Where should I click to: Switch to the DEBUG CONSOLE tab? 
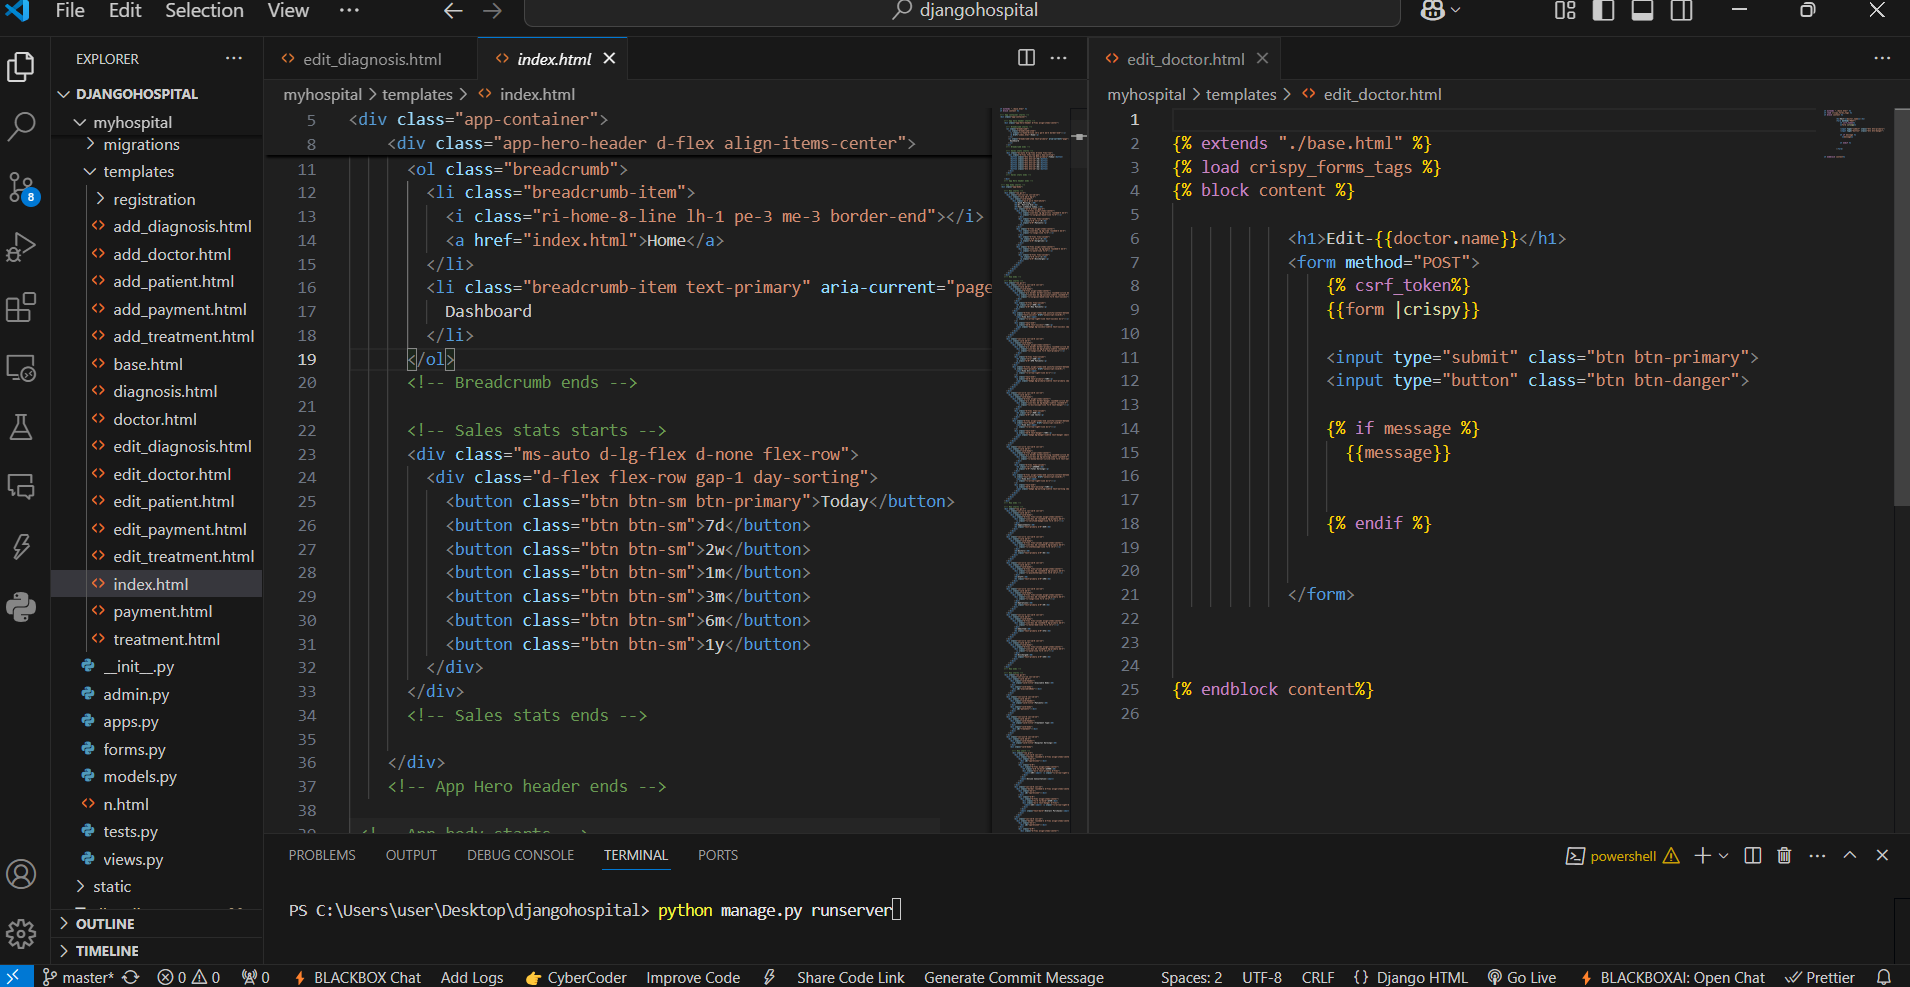(x=520, y=856)
